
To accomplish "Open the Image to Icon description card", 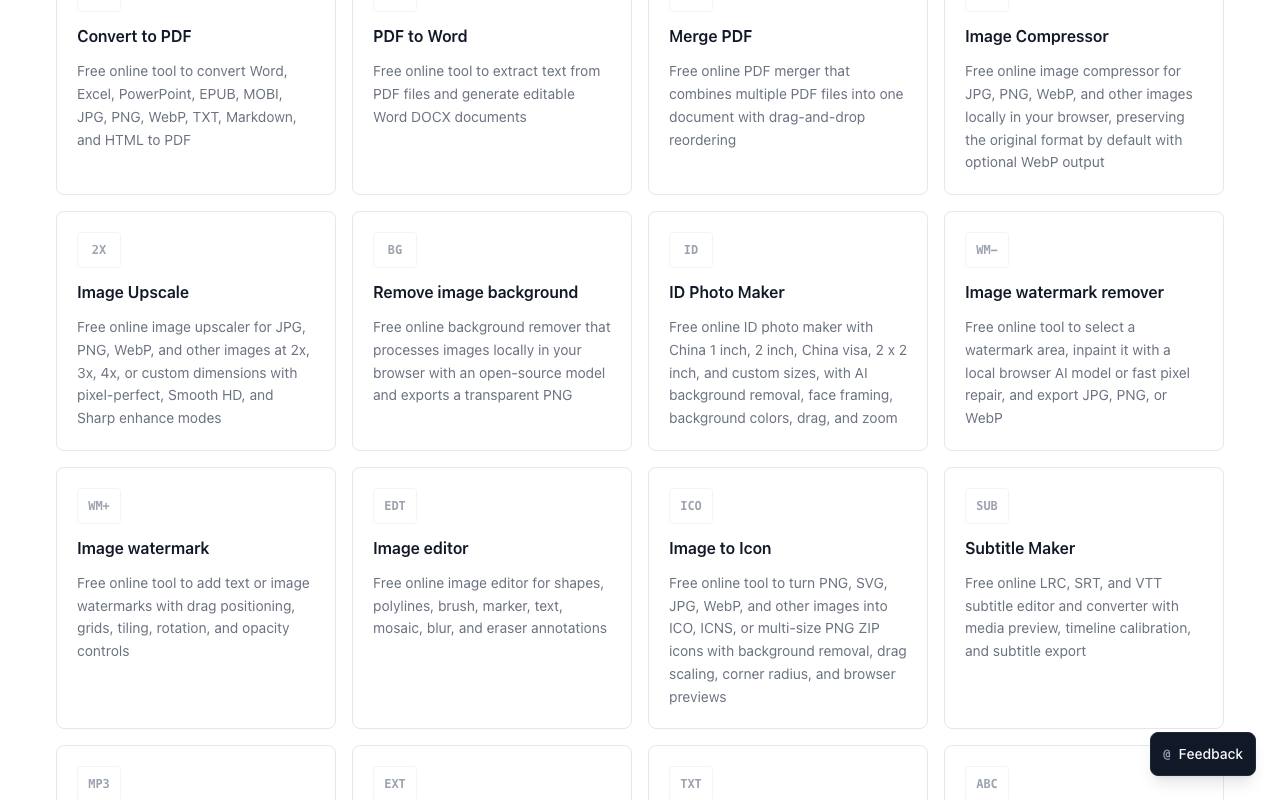I will [x=788, y=598].
